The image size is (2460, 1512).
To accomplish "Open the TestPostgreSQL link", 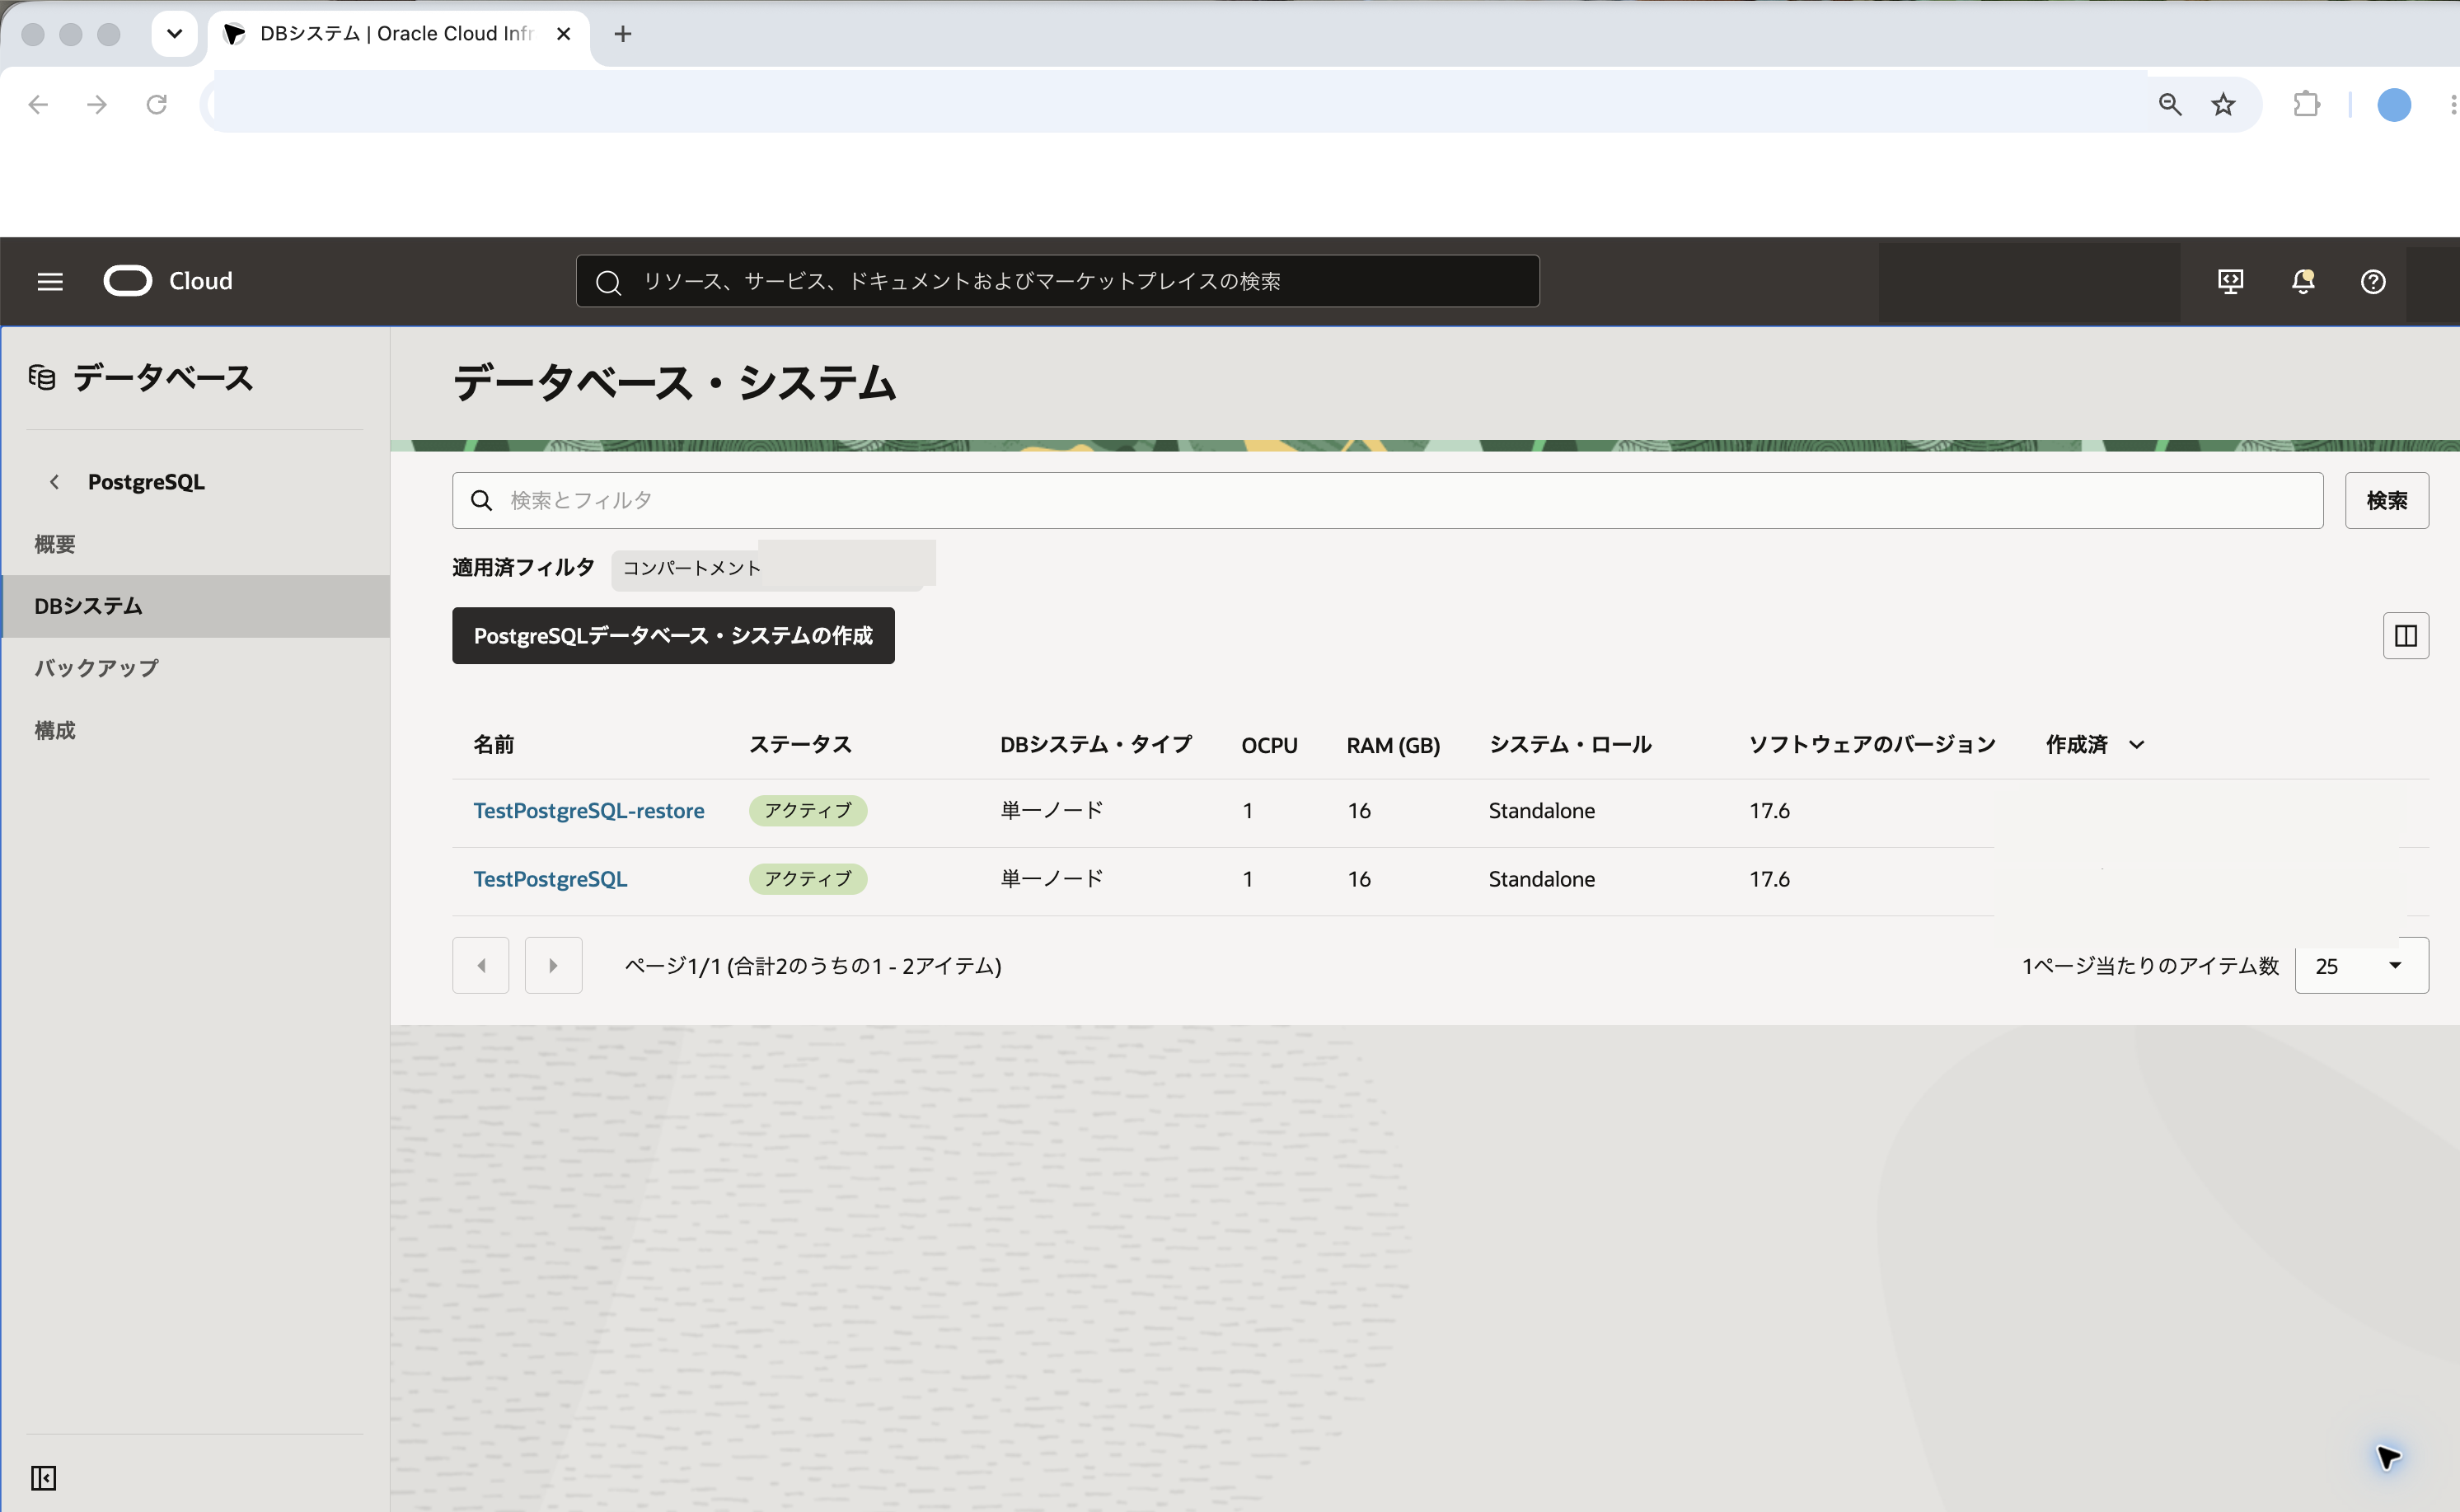I will tap(550, 879).
